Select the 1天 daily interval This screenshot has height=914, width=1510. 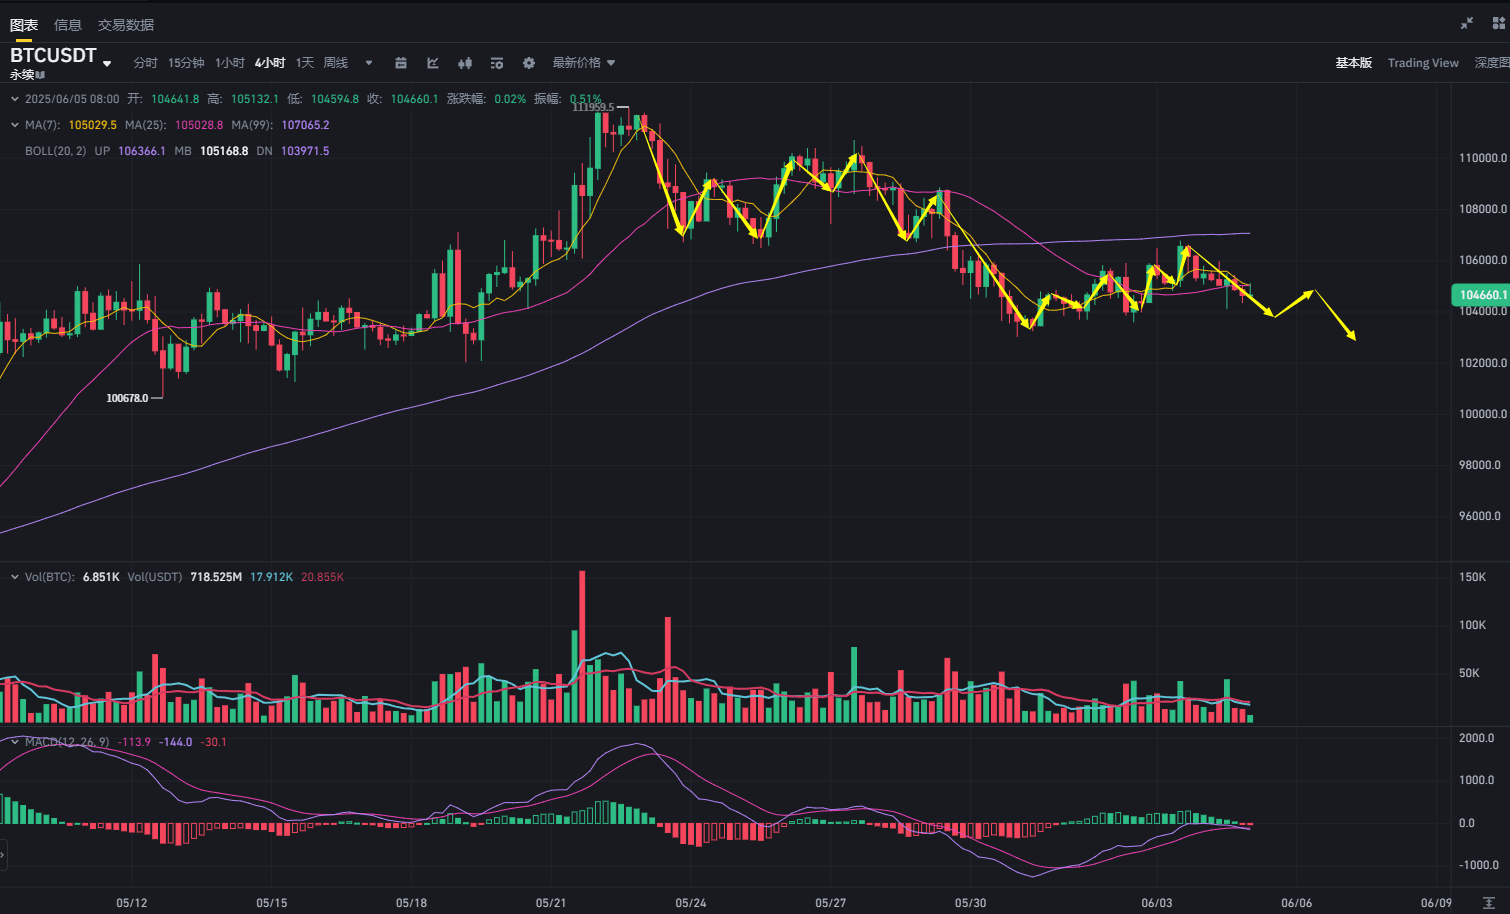pos(305,63)
